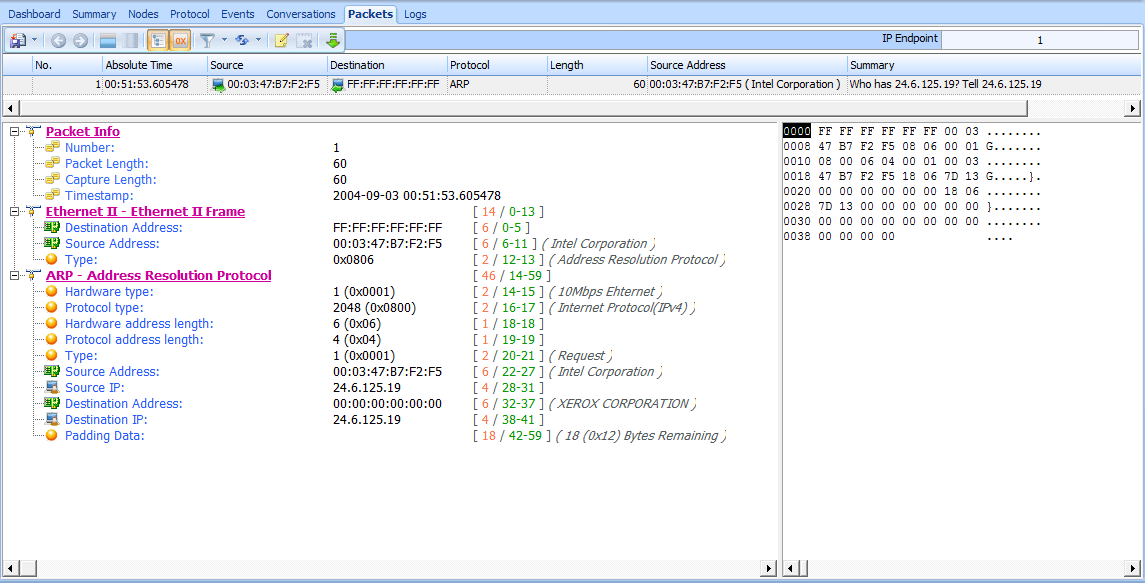Viewport: 1145px width, 583px height.
Task: Select the horizontal layout view icon
Action: pos(108,41)
